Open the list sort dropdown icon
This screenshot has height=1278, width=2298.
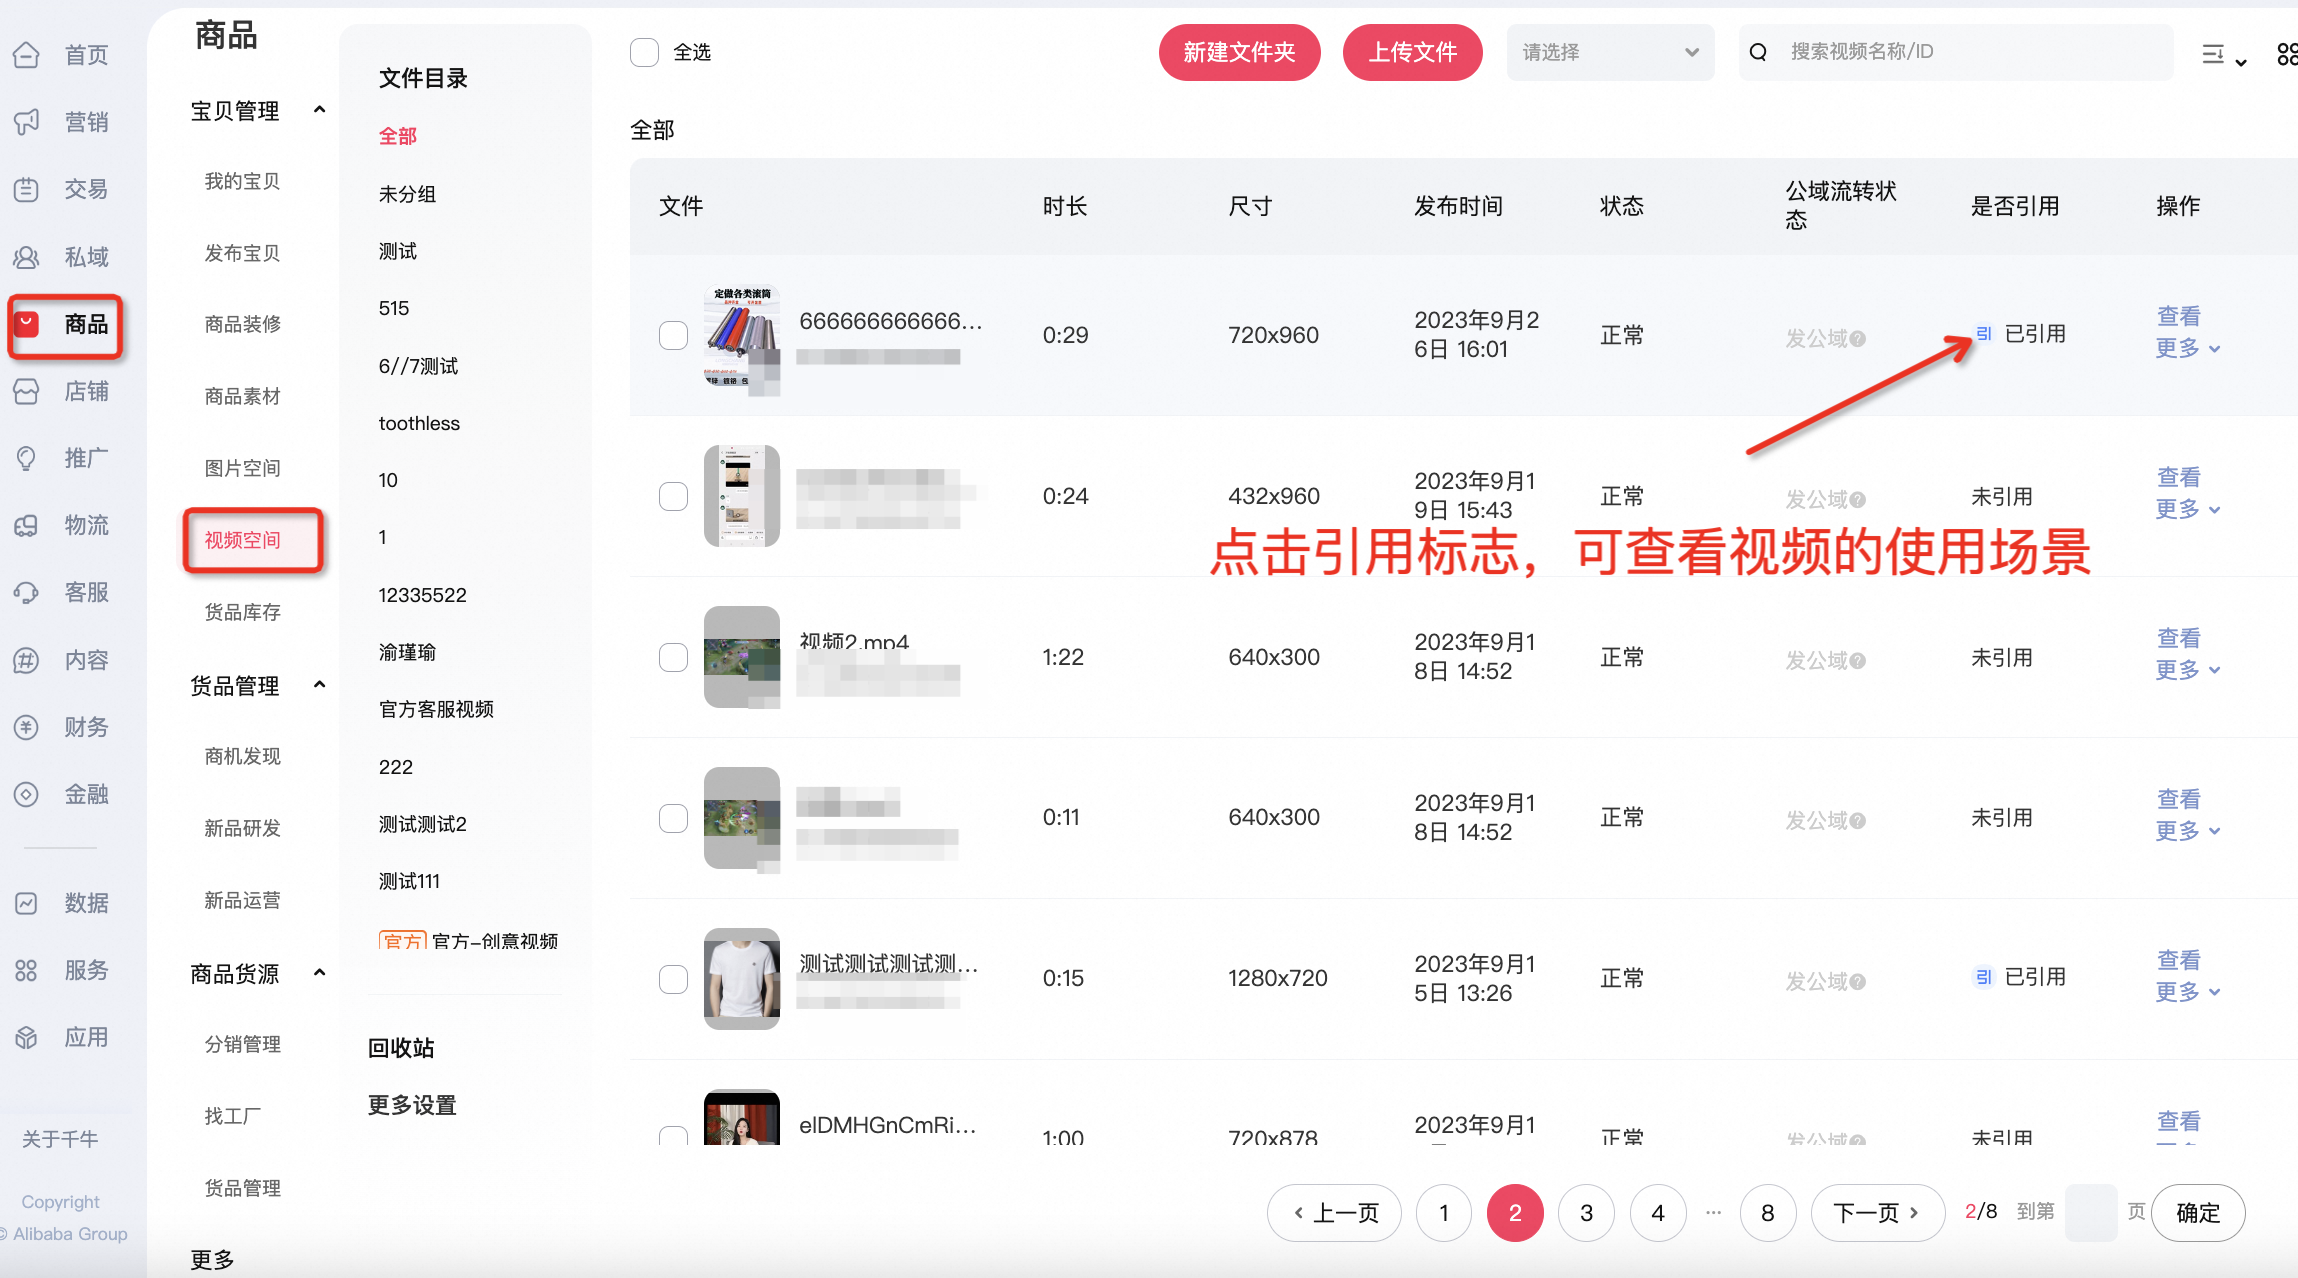[x=2224, y=55]
